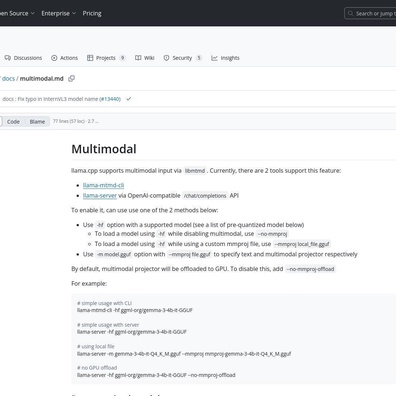Click the '# no GPU offload' comment
This screenshot has width=396, height=396.
[x=97, y=368]
